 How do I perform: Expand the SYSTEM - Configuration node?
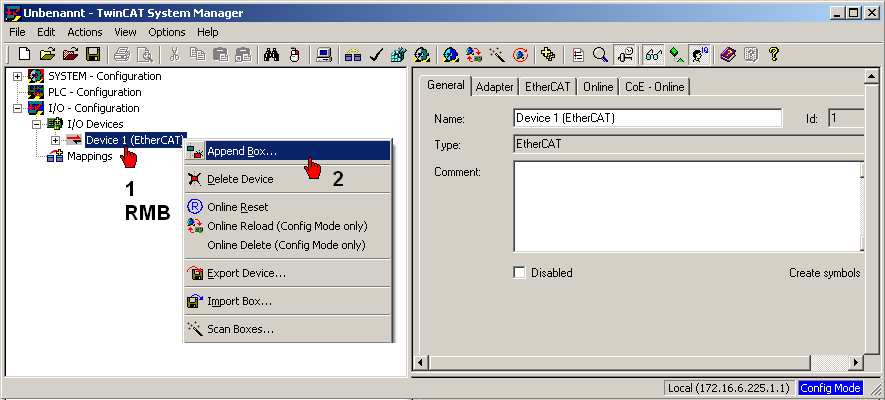(18, 76)
